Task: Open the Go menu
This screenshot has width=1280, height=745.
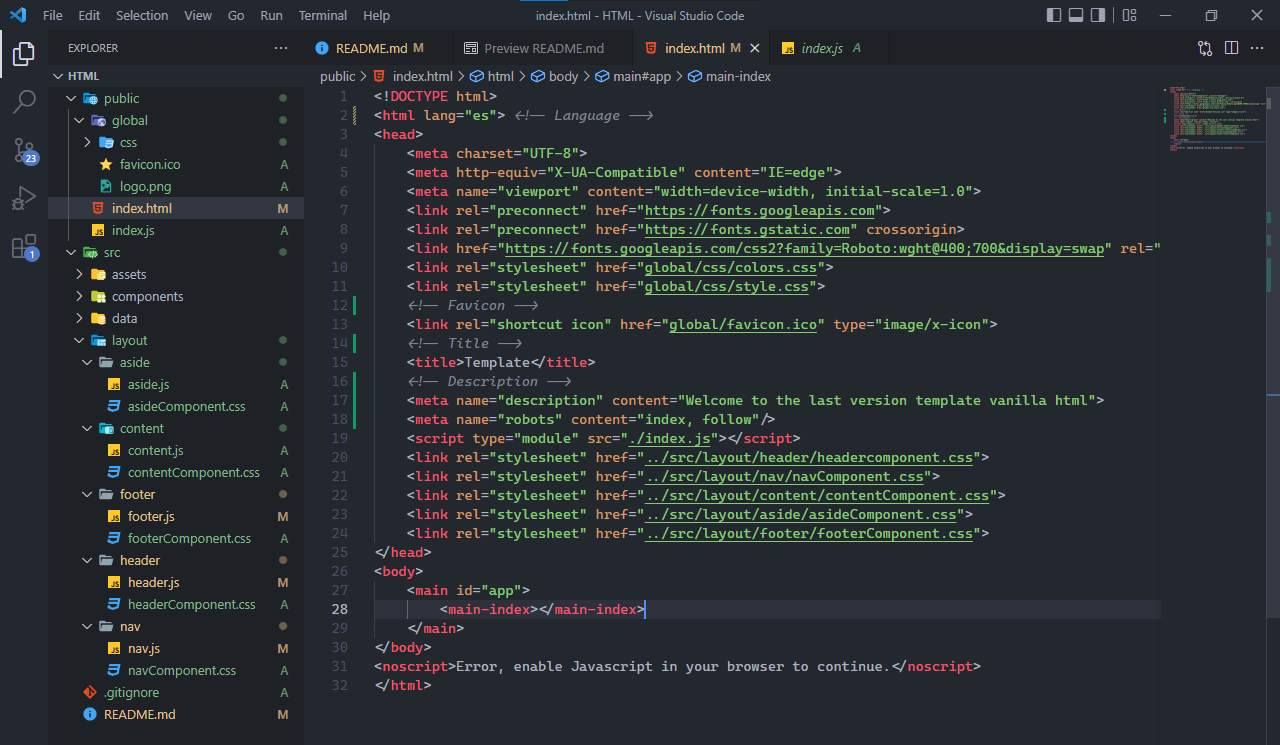Action: [236, 15]
